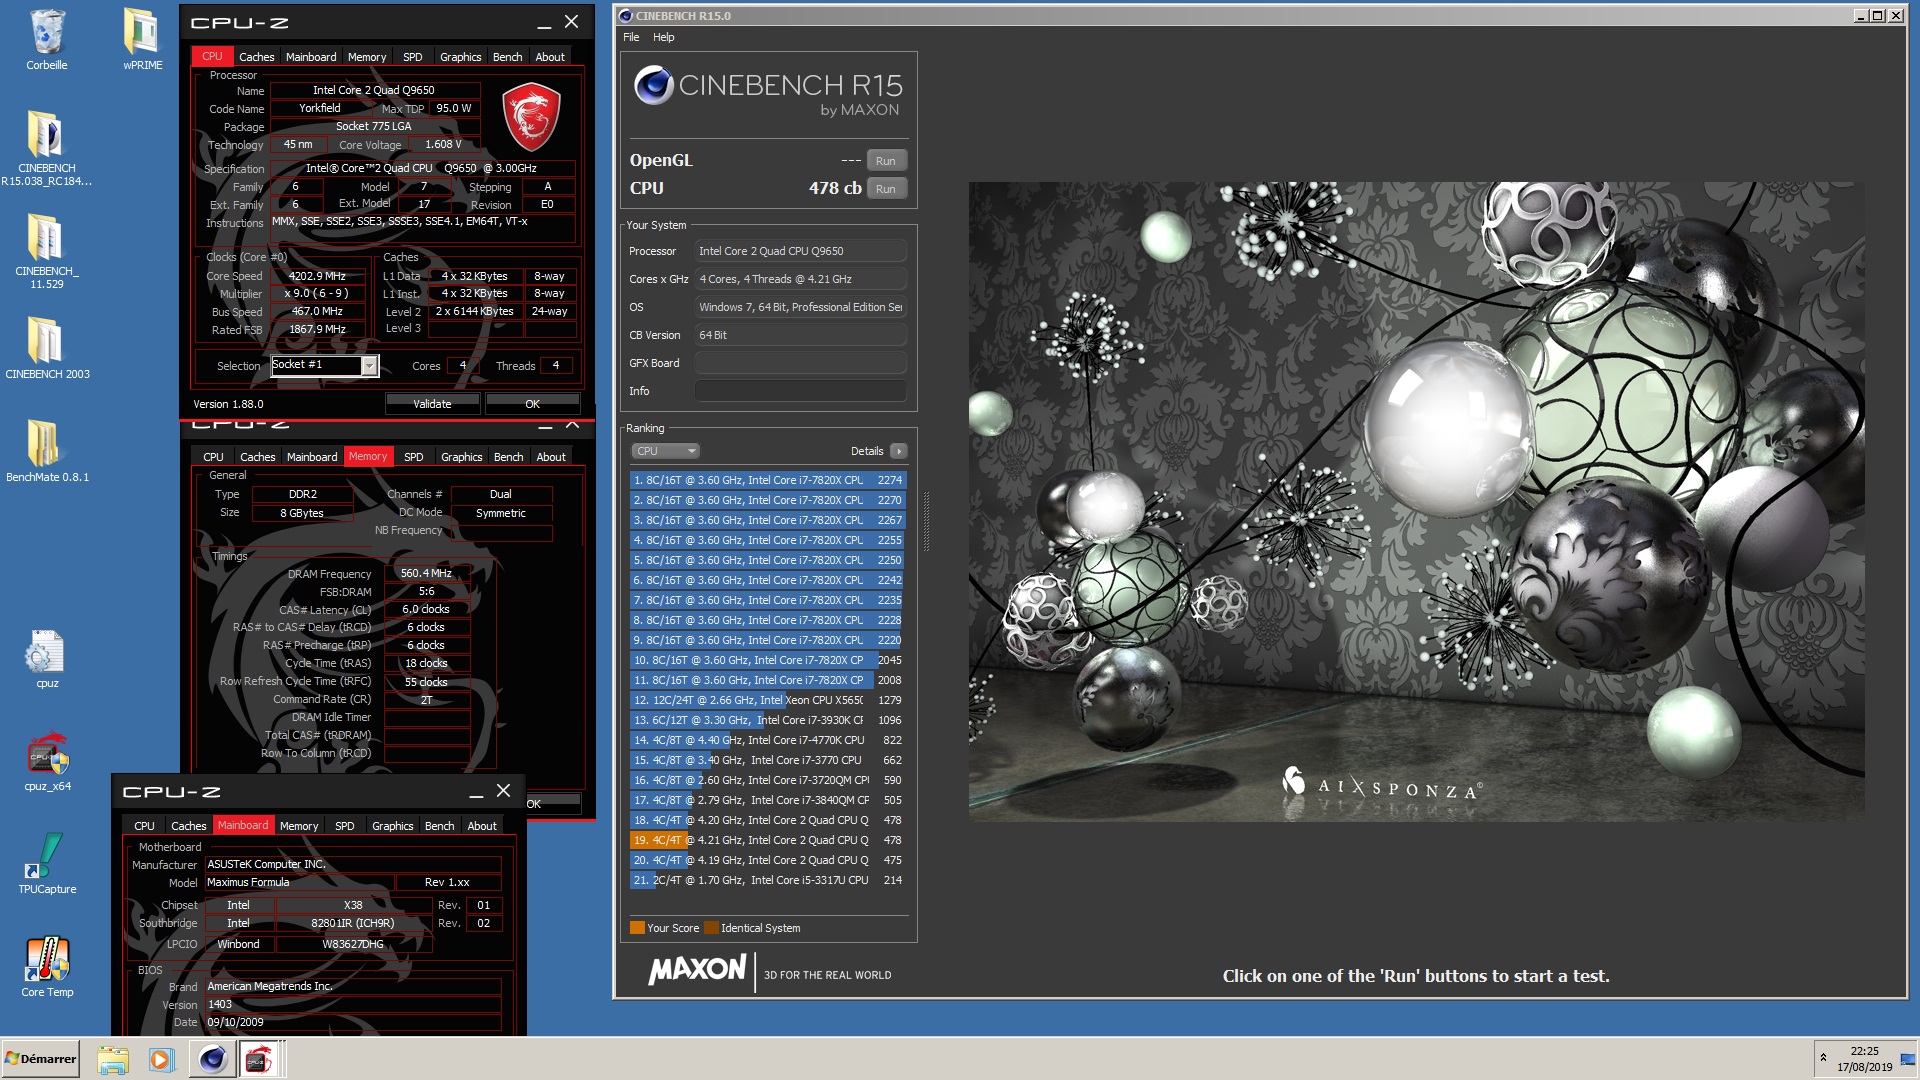Open Graphics tab in top CPU-Z
Viewport: 1920px width, 1080px height.
[x=461, y=57]
